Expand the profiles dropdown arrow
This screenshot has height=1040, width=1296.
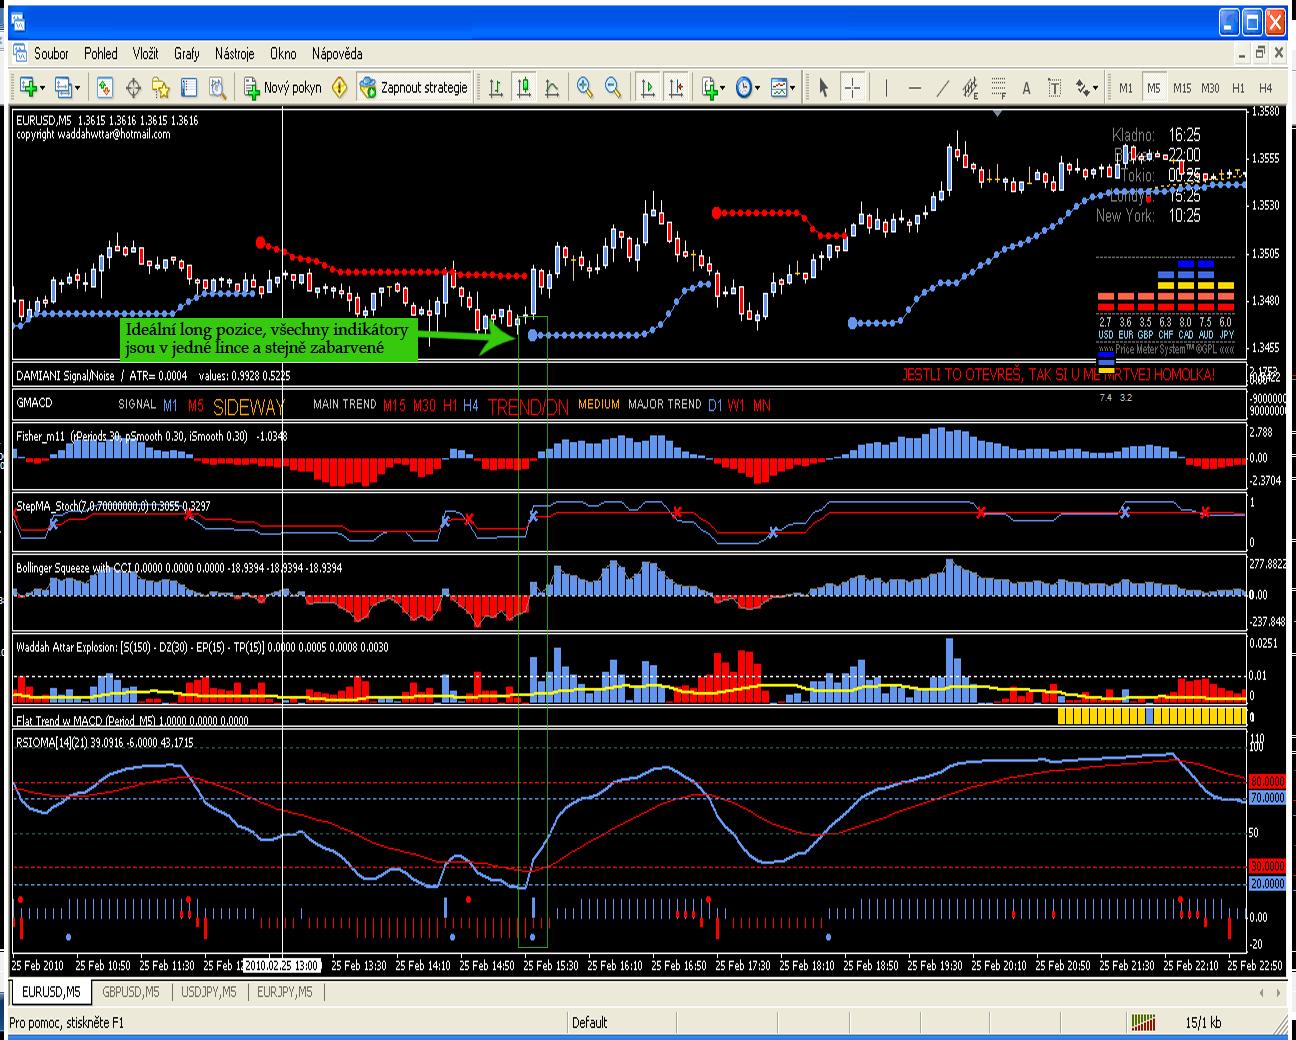point(78,88)
